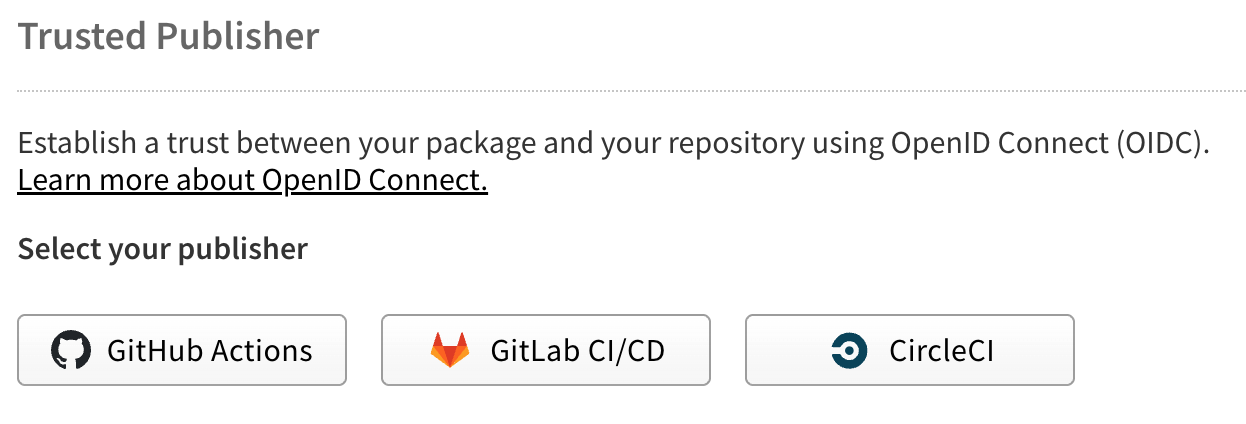Screen dimensions: 1246x424
Task: Choose the GitLab CI/CD publisher button
Action: pos(545,350)
